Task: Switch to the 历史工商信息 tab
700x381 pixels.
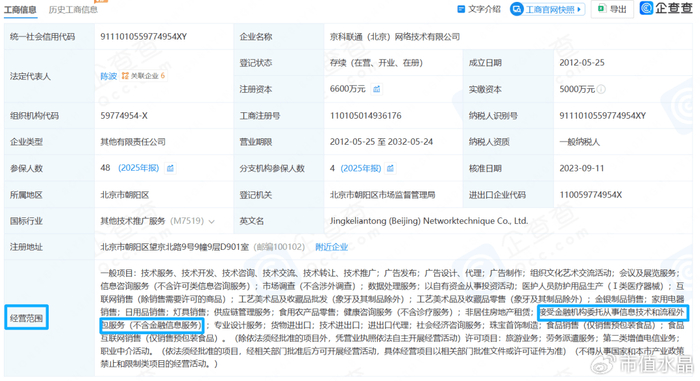Action: point(73,9)
